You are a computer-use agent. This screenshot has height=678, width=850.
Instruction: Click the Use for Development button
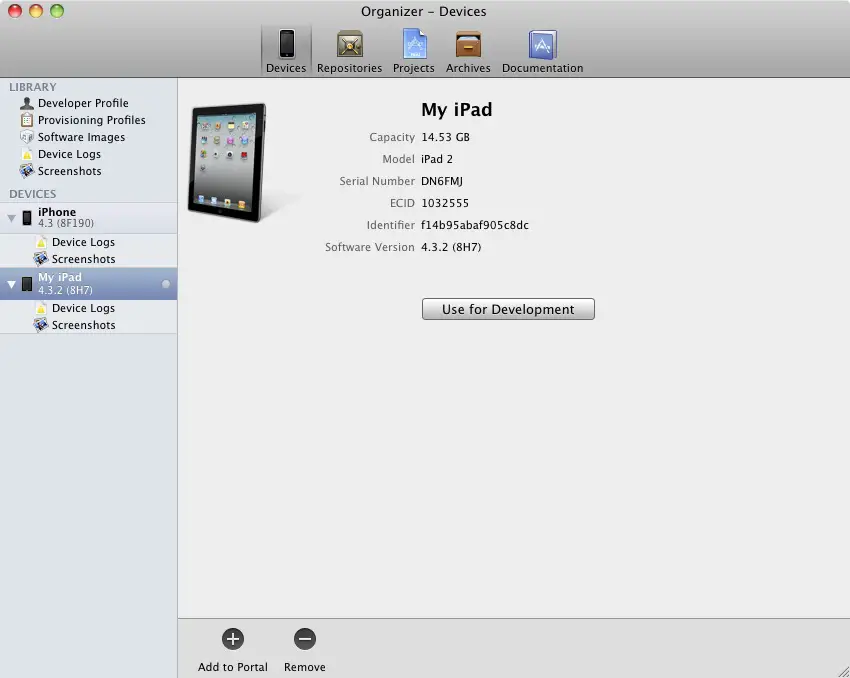[508, 309]
